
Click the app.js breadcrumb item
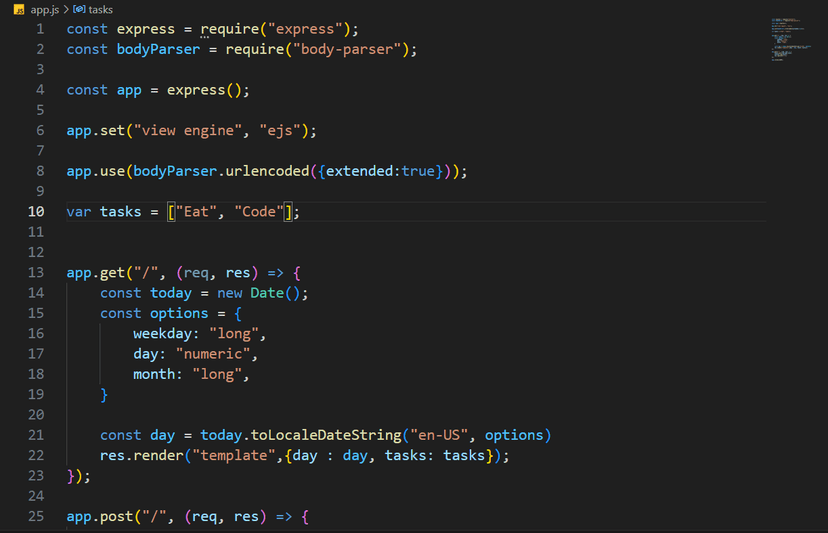click(x=44, y=10)
